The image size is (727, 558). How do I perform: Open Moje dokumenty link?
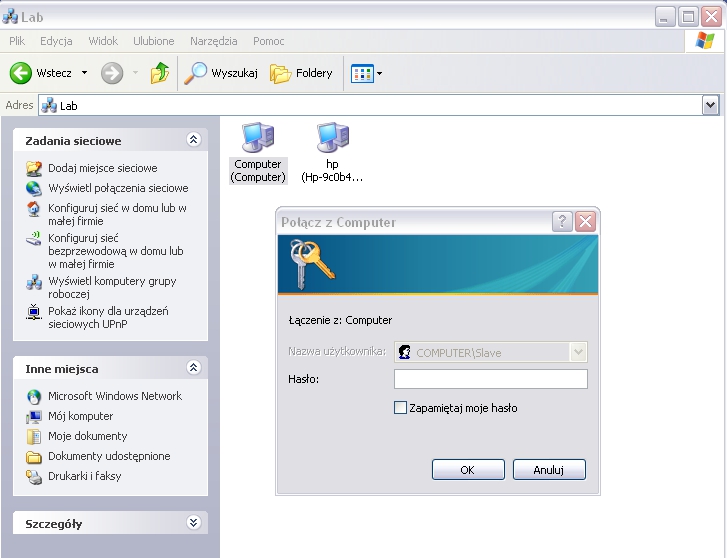pyautogui.click(x=88, y=436)
